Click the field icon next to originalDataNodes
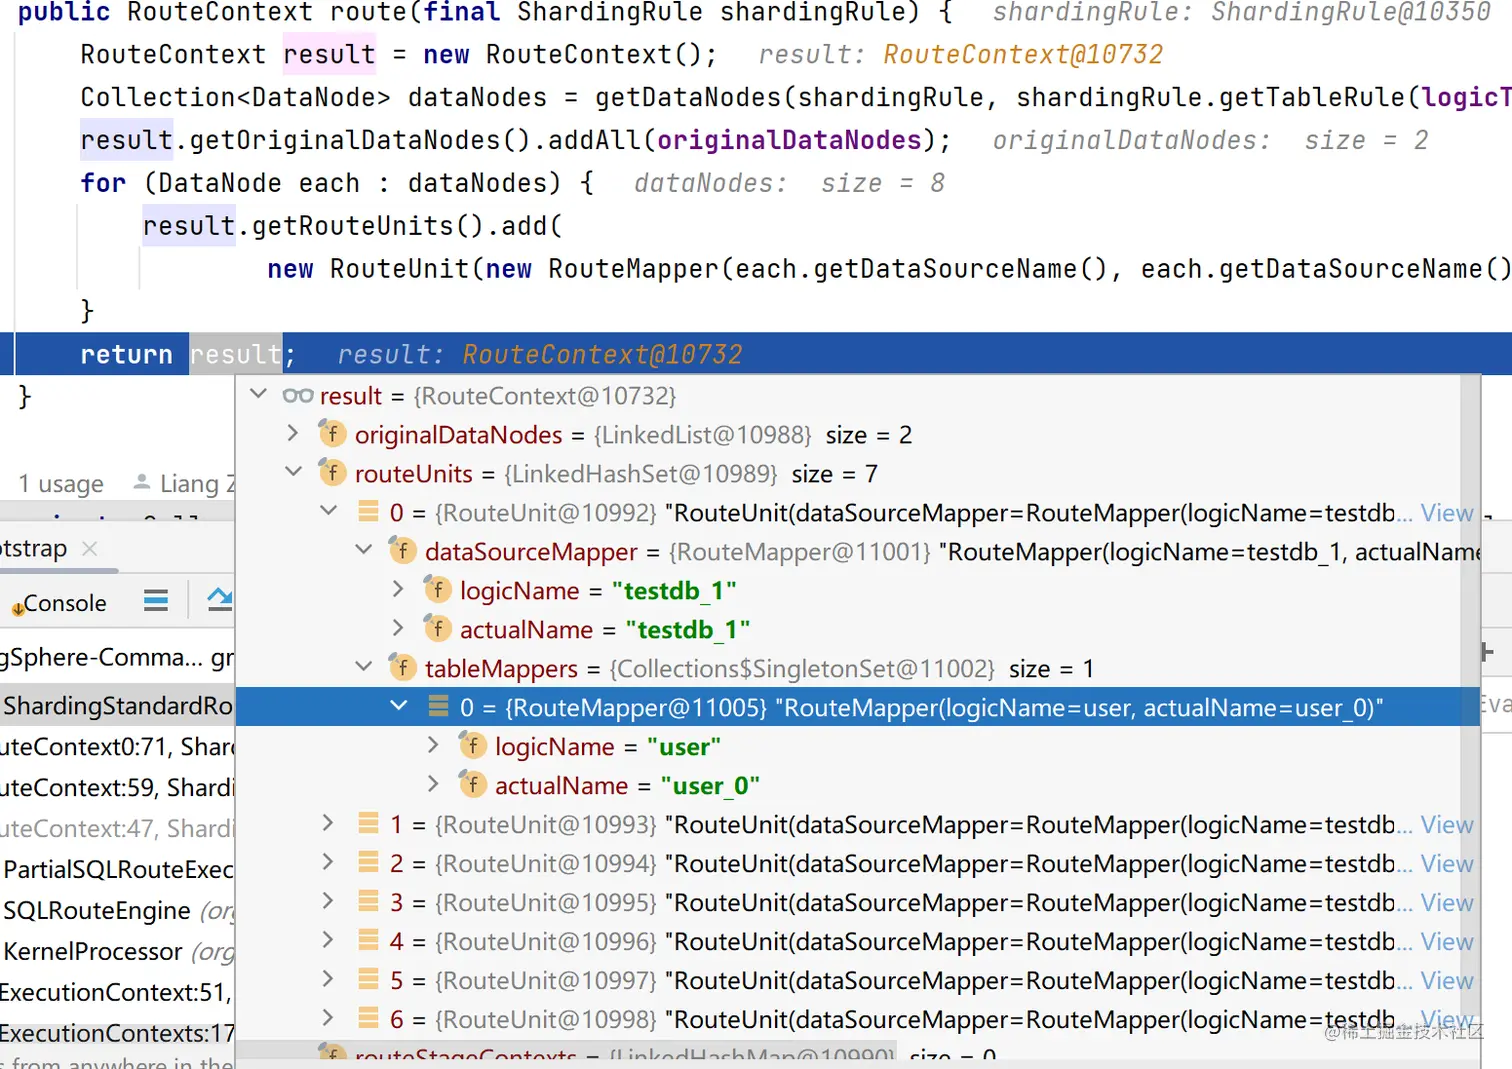Viewport: 1512px width, 1069px height. coord(332,434)
